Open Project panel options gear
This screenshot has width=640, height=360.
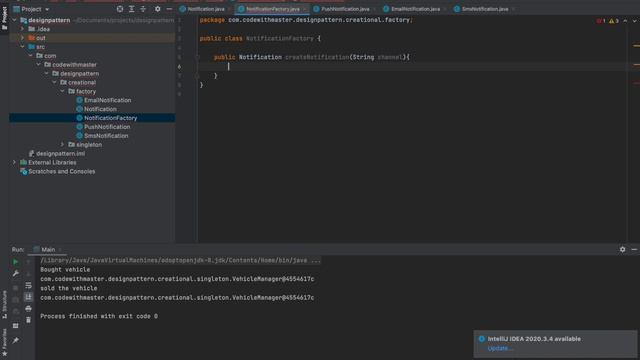point(158,9)
